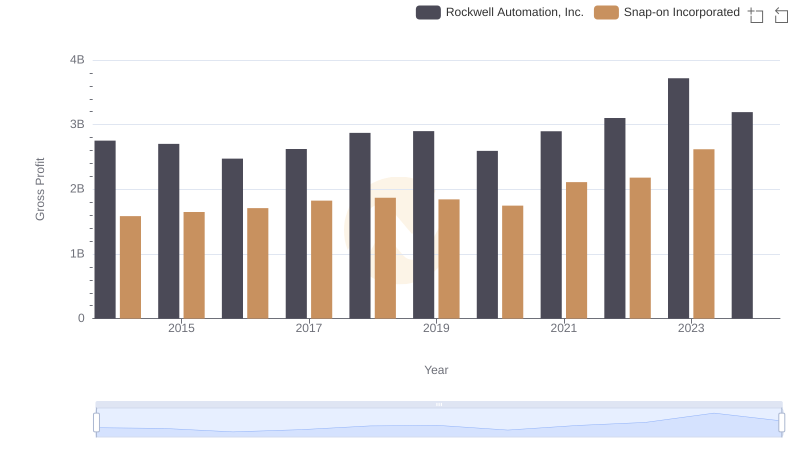Click the orange Snap-on legend color swatch

606,12
